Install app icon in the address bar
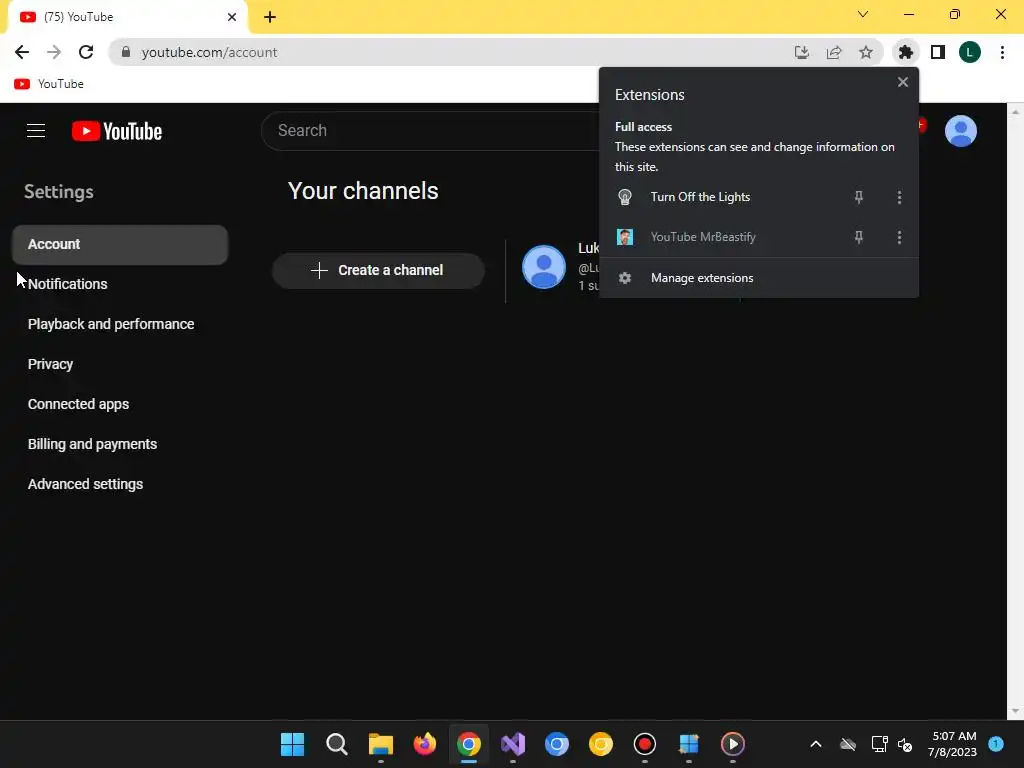The height and width of the screenshot is (768, 1024). point(802,52)
